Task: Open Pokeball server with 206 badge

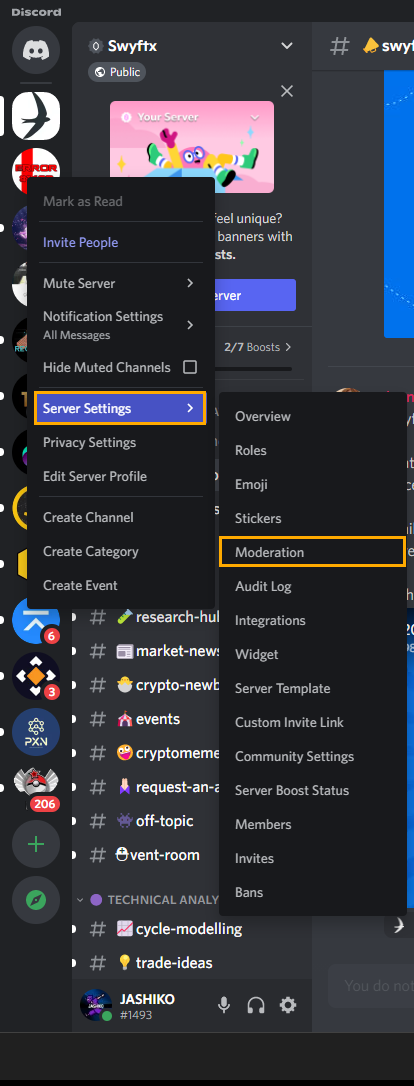Action: coord(36,787)
